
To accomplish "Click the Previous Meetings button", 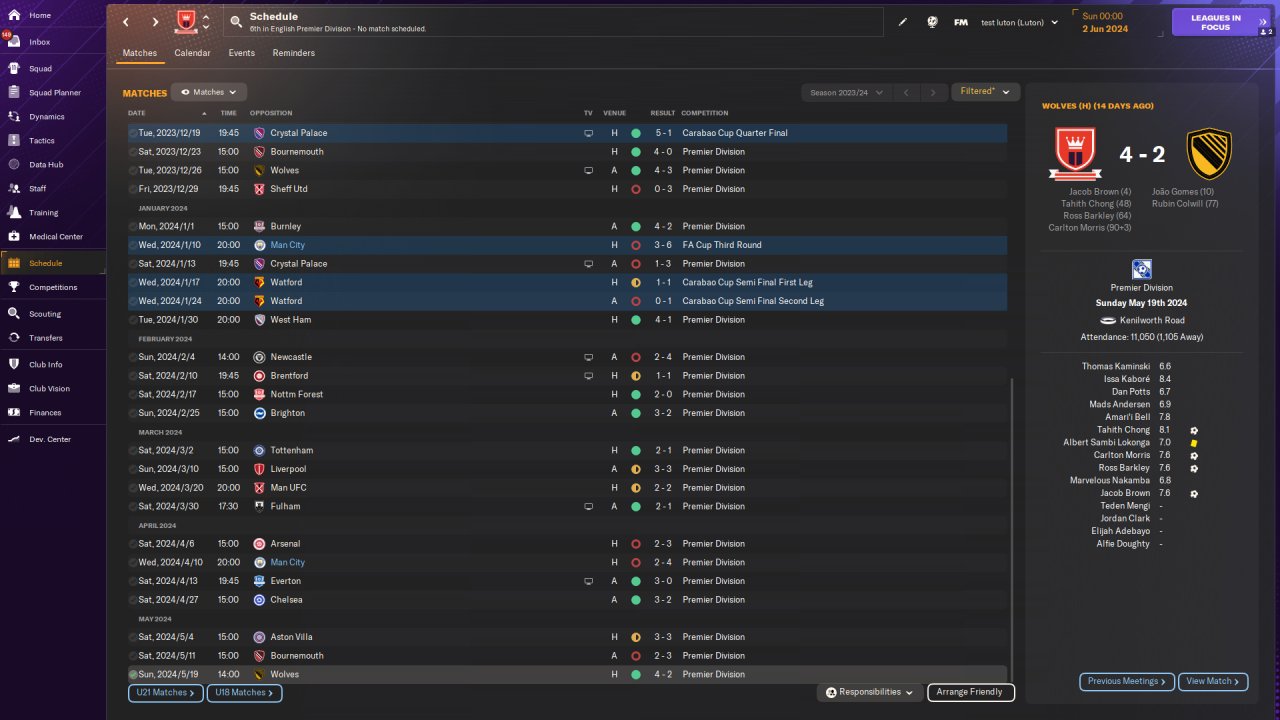I will pos(1127,681).
